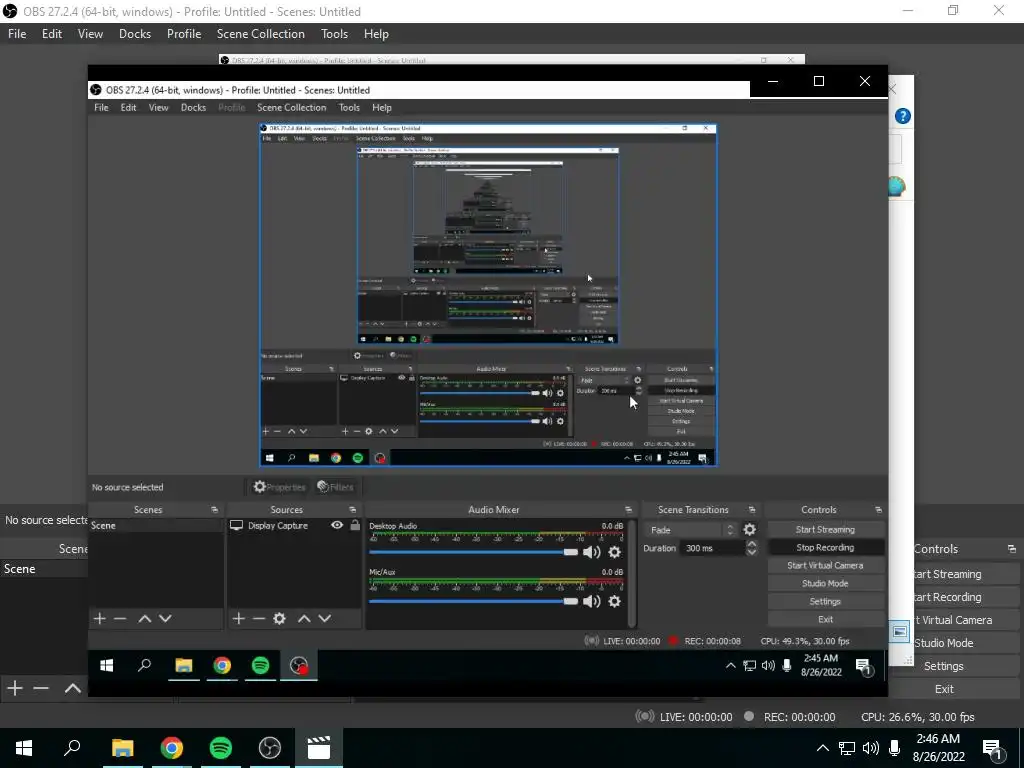Open Movies clapboard app on Windows taskbar
1024x768 pixels.
319,748
